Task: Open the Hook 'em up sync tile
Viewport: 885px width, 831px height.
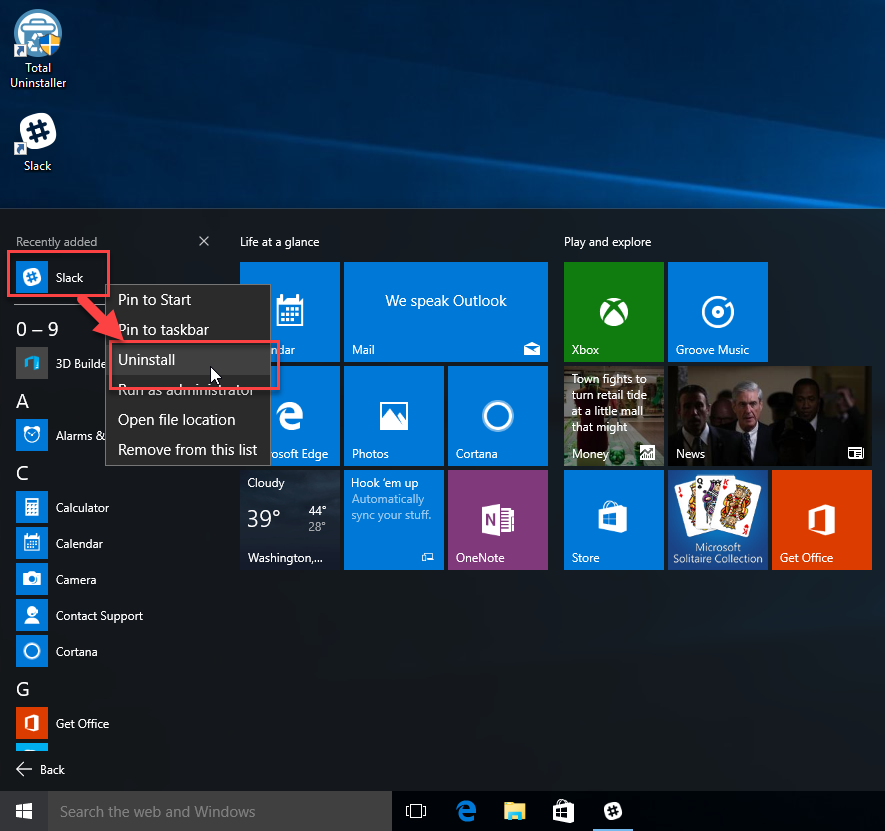Action: coord(394,520)
